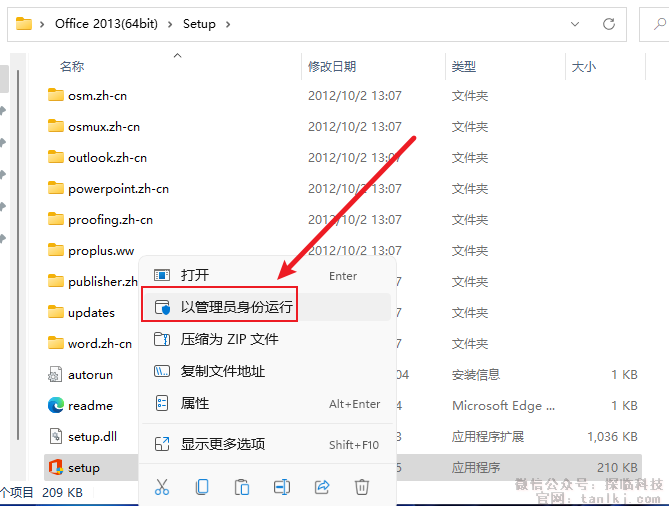This screenshot has height=506, width=669.
Task: Sort by 名称 column header
Action: coord(72,67)
